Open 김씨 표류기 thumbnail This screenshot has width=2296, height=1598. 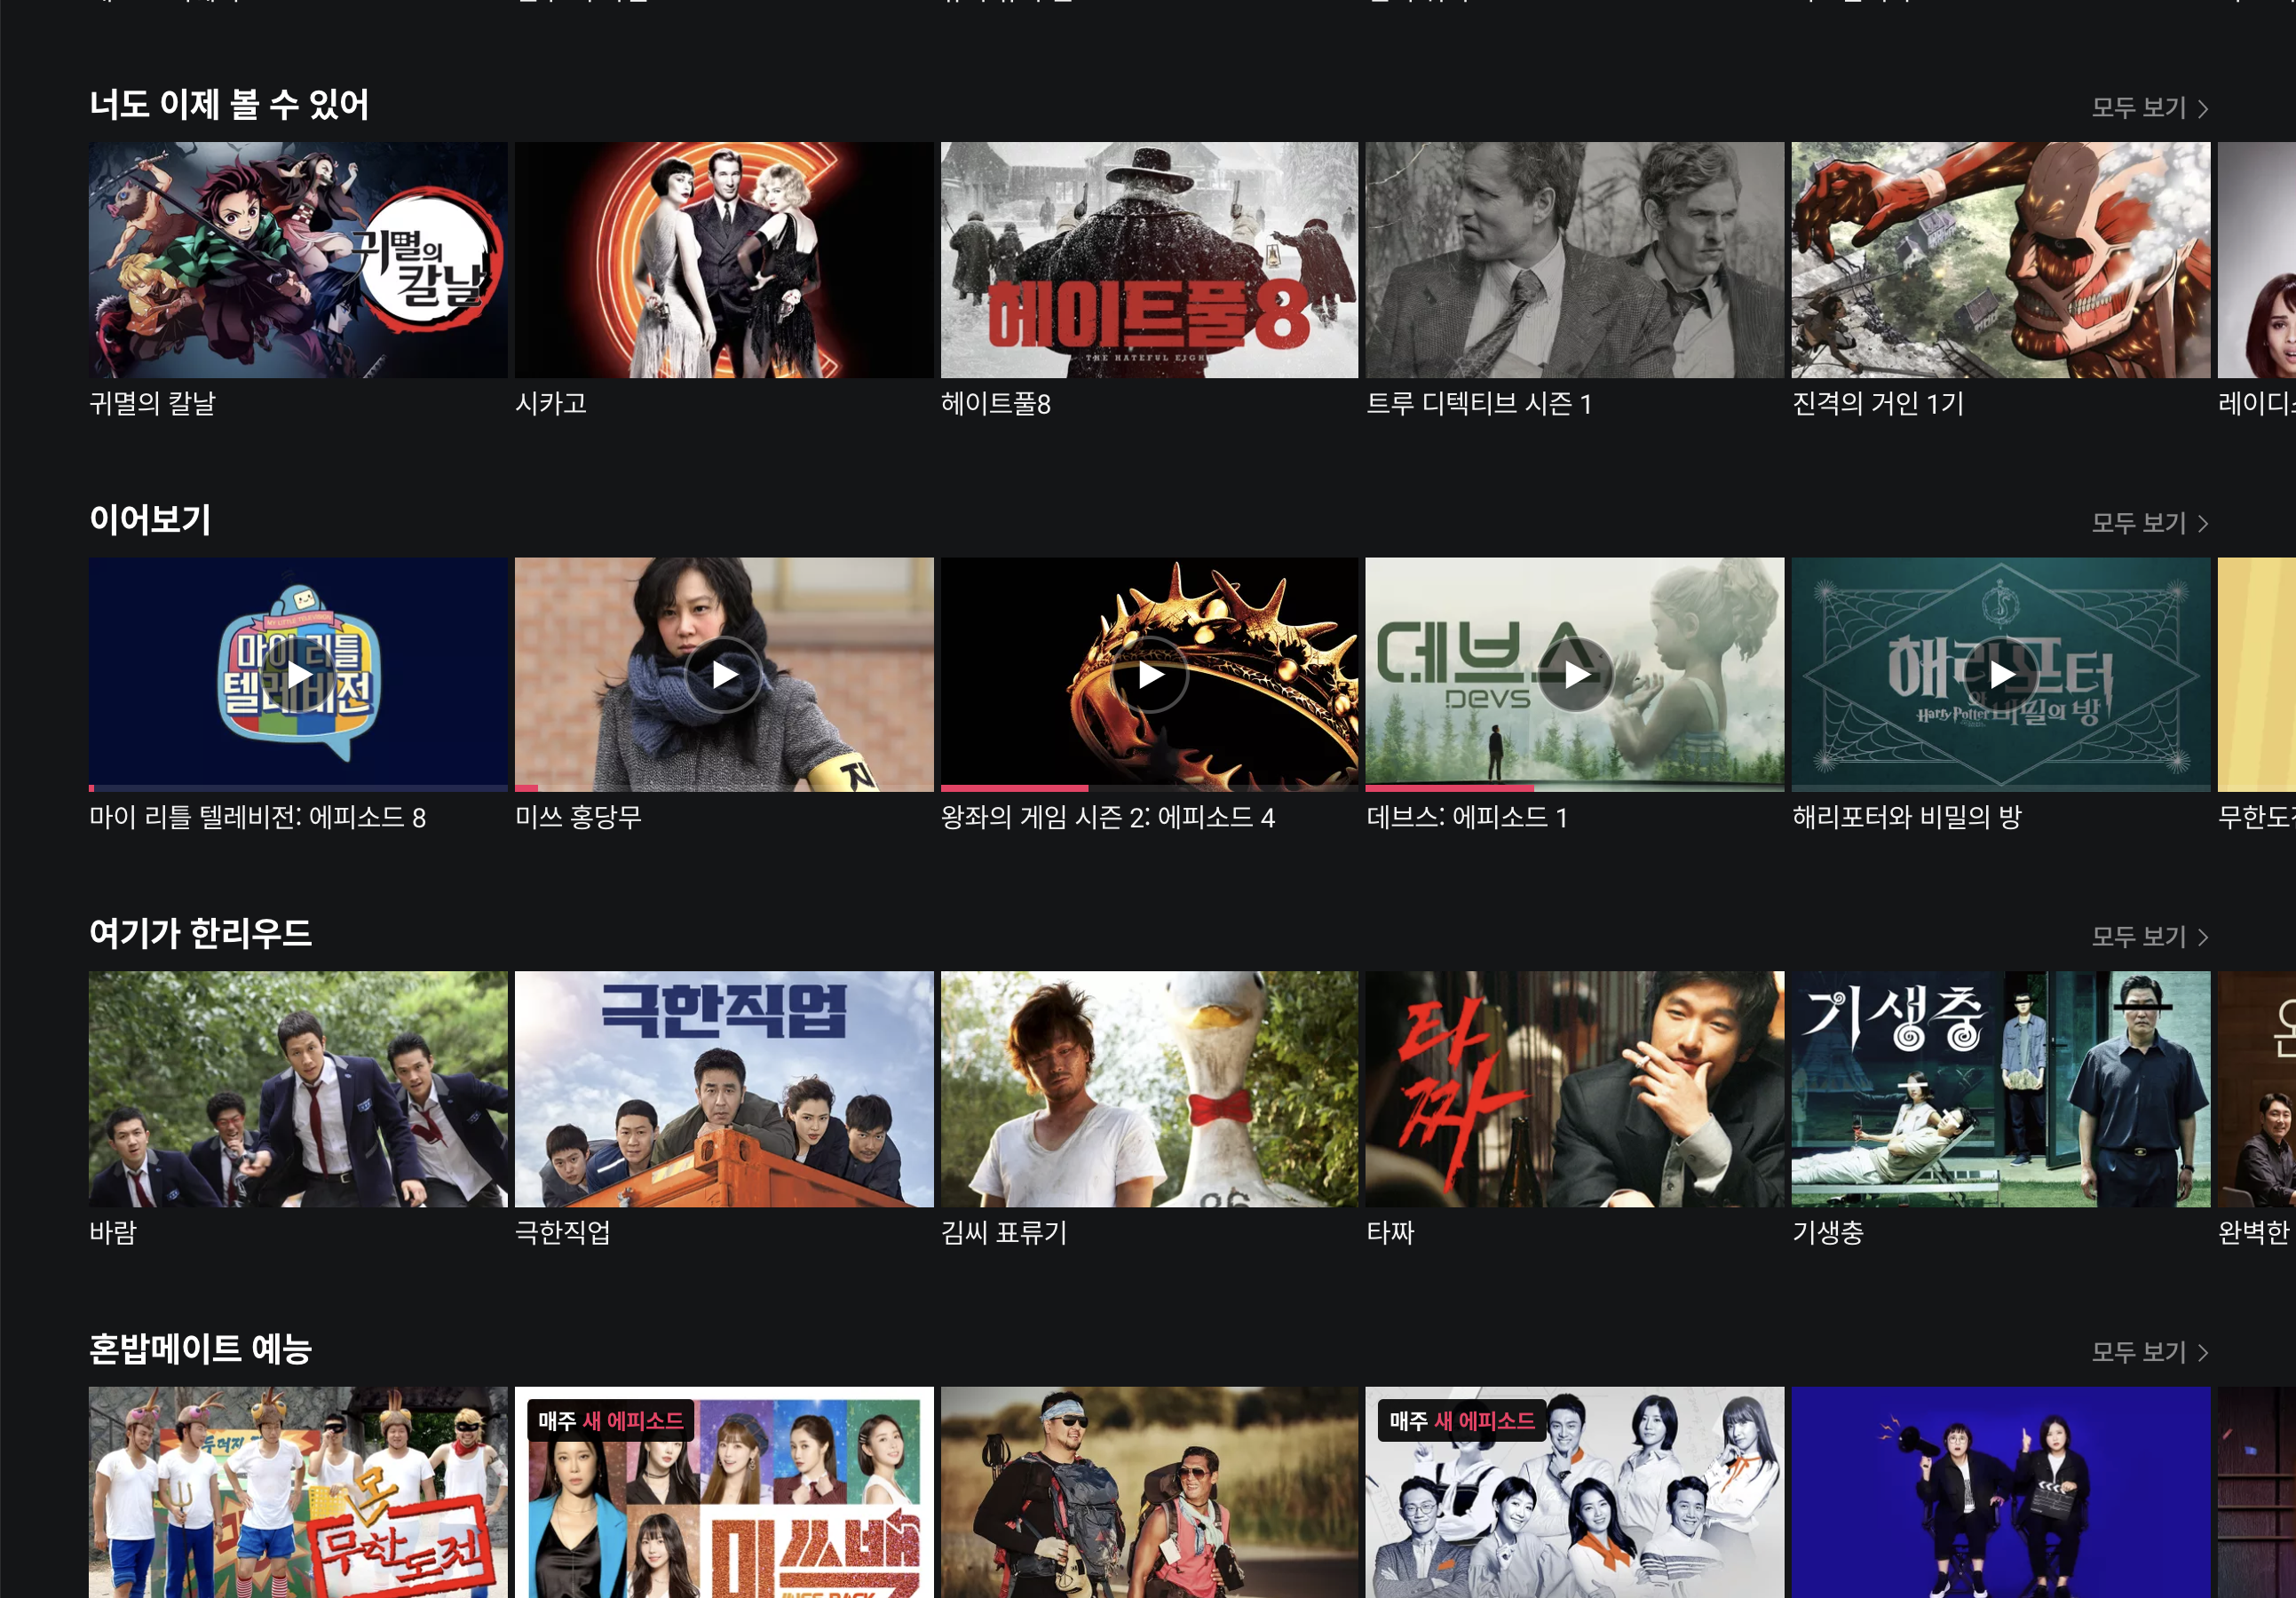1150,1089
